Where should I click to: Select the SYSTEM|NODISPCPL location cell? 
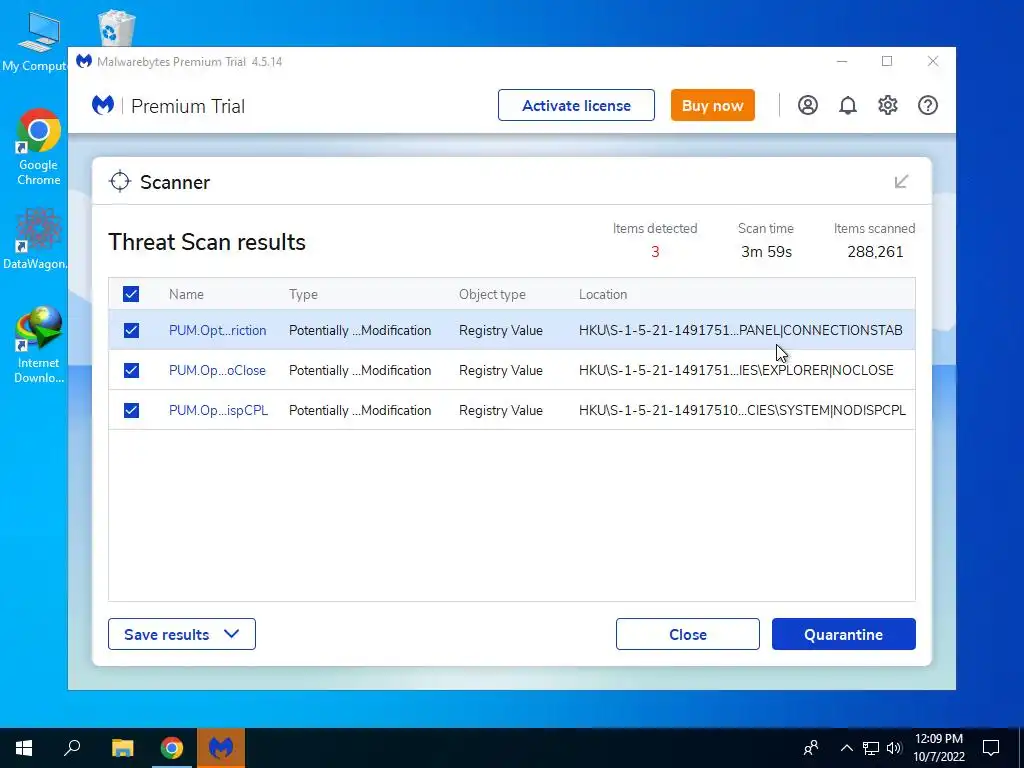tap(743, 410)
